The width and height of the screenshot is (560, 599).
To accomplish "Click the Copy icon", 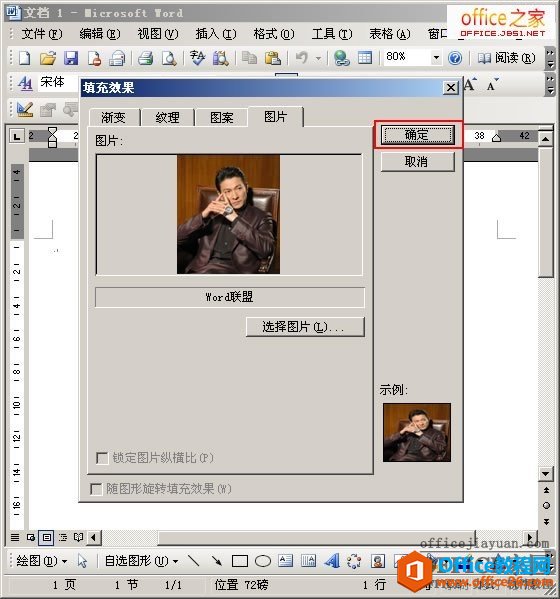I will [x=249, y=58].
